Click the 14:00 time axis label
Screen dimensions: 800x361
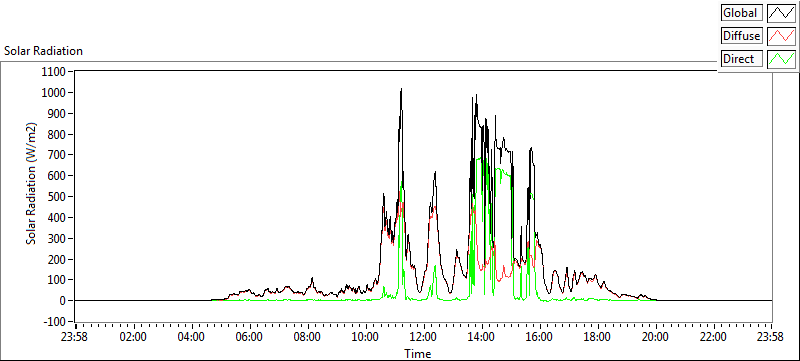pyautogui.click(x=482, y=337)
